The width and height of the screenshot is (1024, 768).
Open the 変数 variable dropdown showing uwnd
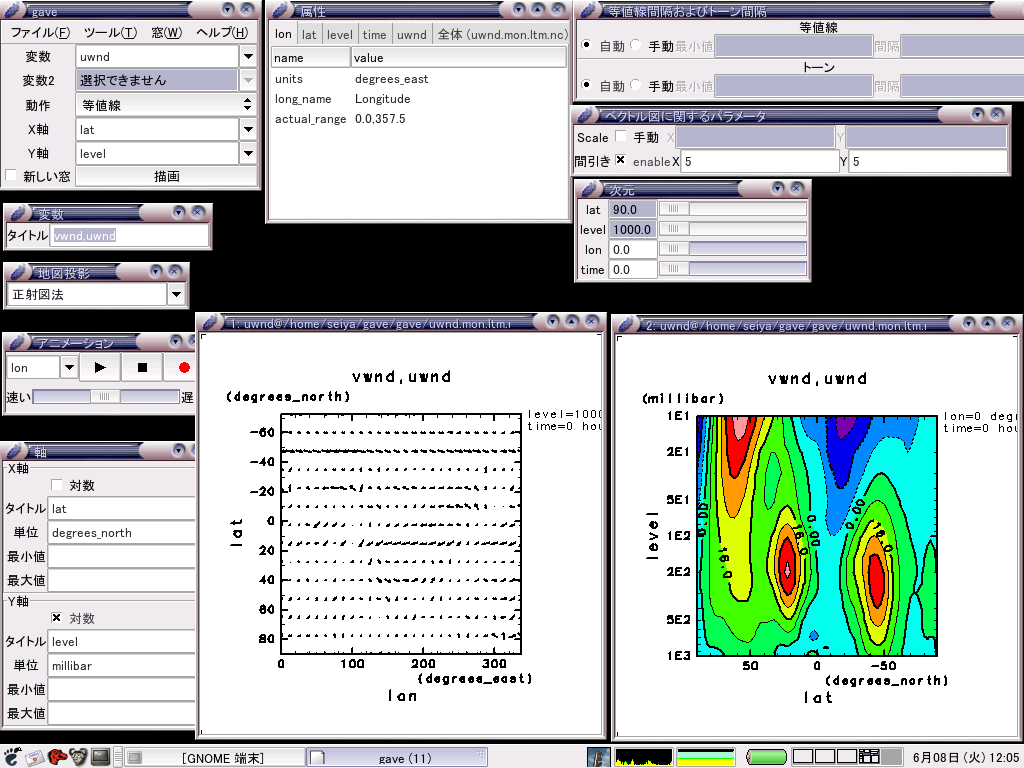(248, 57)
